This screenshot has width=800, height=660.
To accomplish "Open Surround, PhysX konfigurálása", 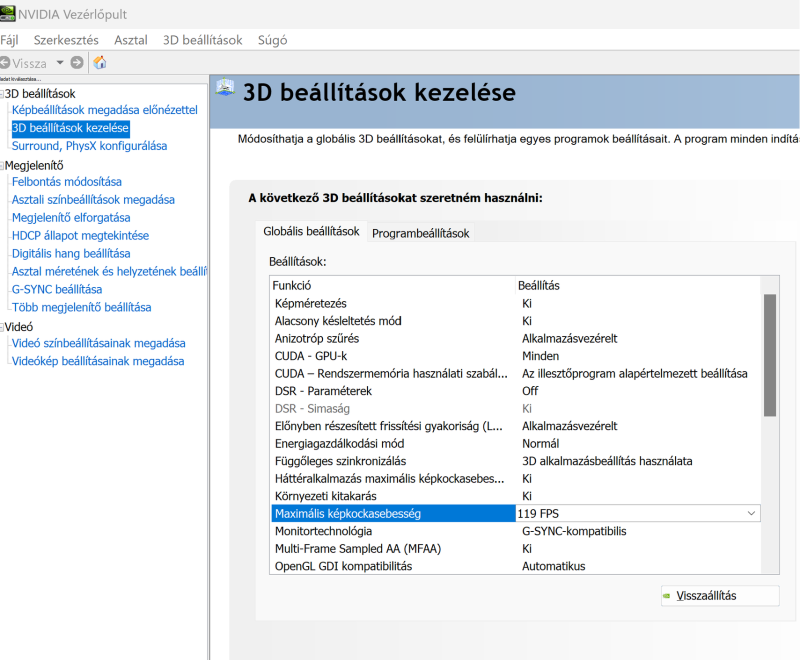I will click(89, 146).
